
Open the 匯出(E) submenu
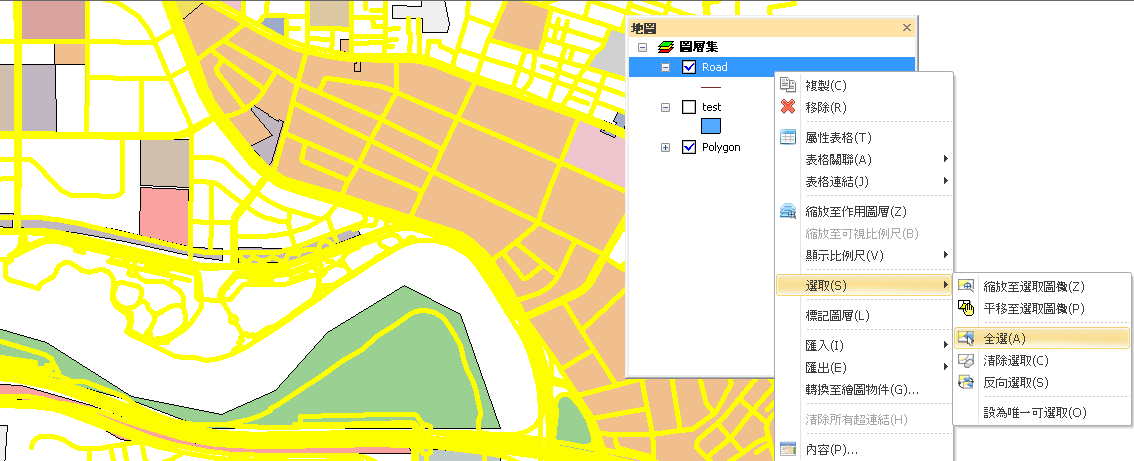point(864,367)
